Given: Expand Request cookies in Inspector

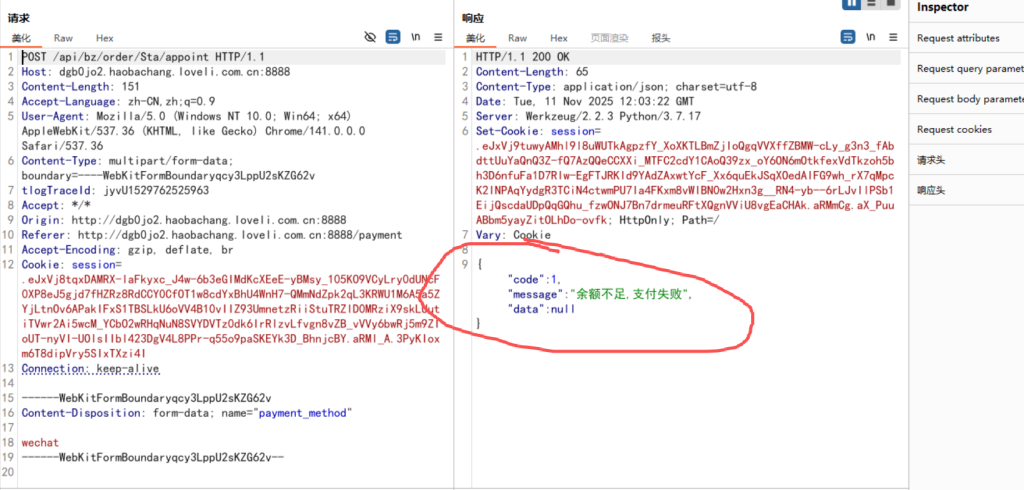Looking at the screenshot, I should (x=954, y=129).
